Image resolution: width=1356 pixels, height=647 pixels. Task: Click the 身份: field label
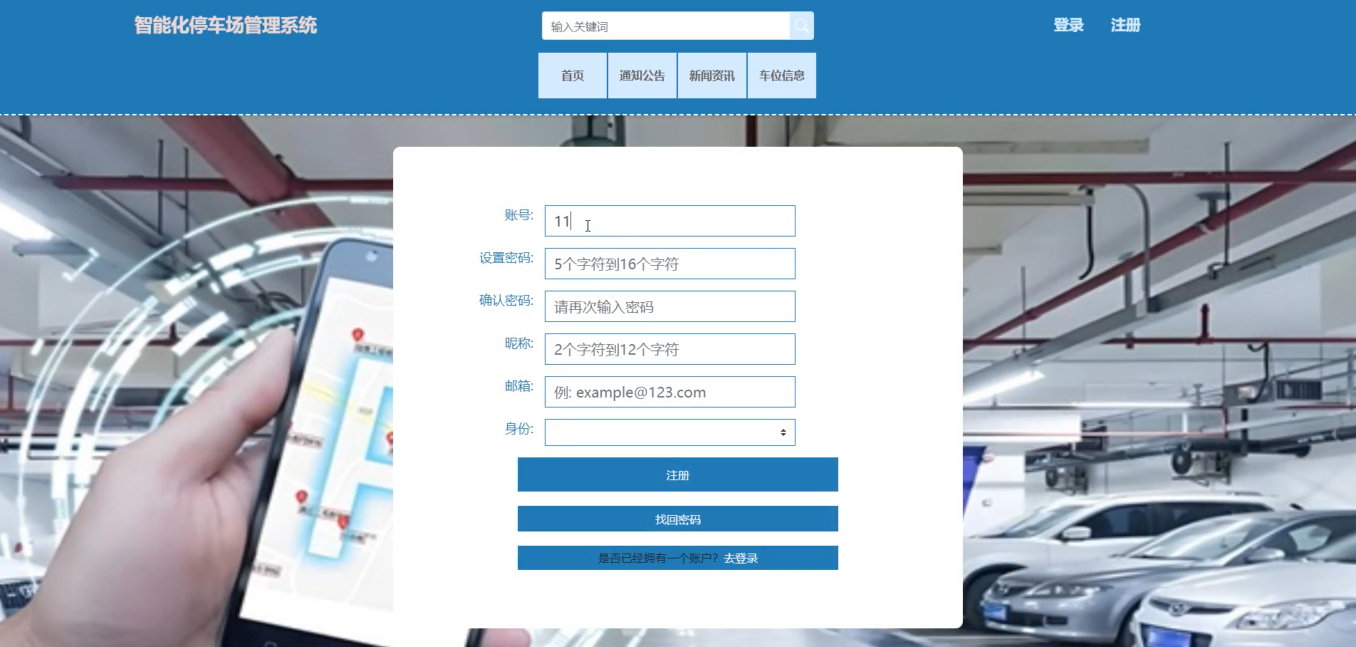click(x=519, y=429)
